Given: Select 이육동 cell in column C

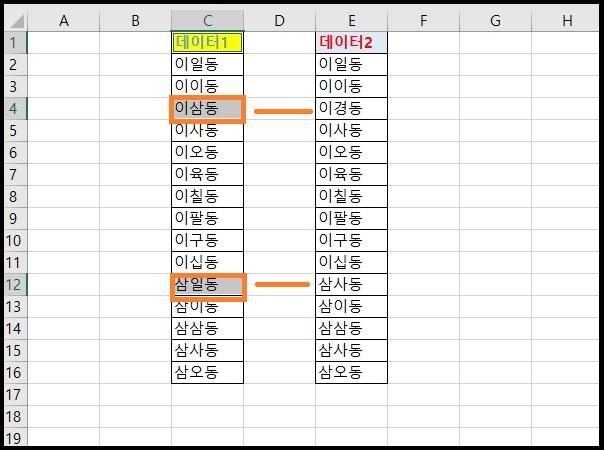Looking at the screenshot, I should 208,175.
